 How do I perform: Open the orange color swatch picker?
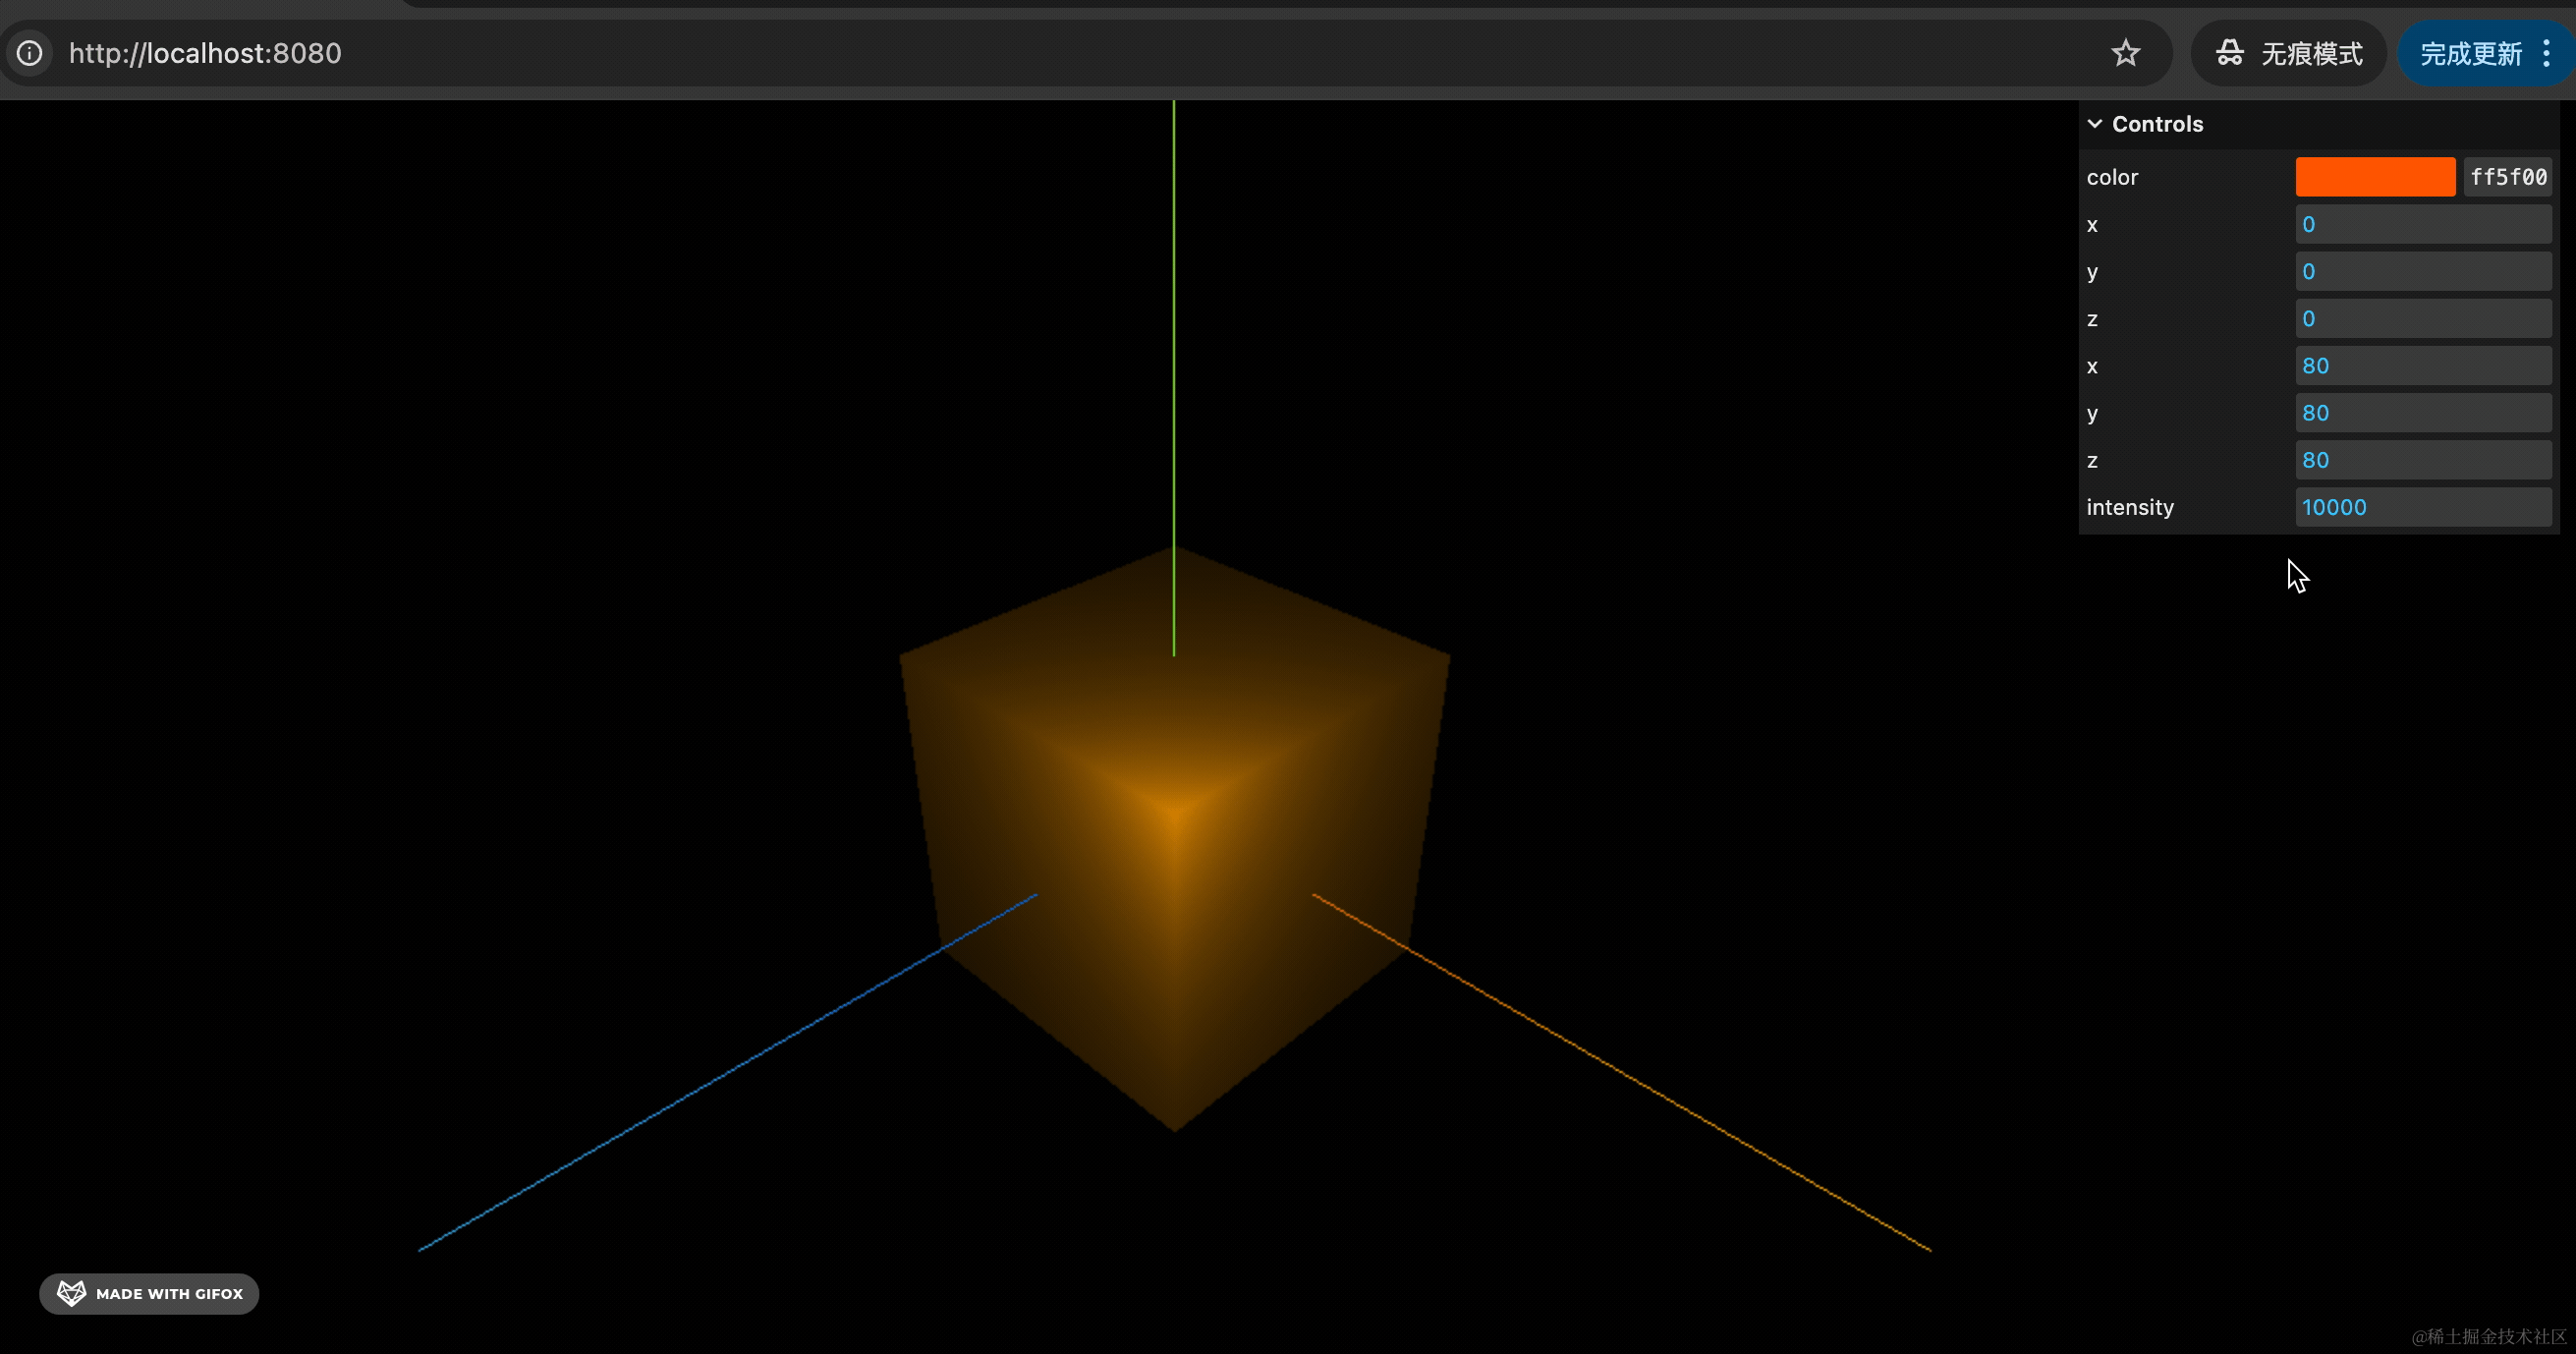click(2375, 177)
